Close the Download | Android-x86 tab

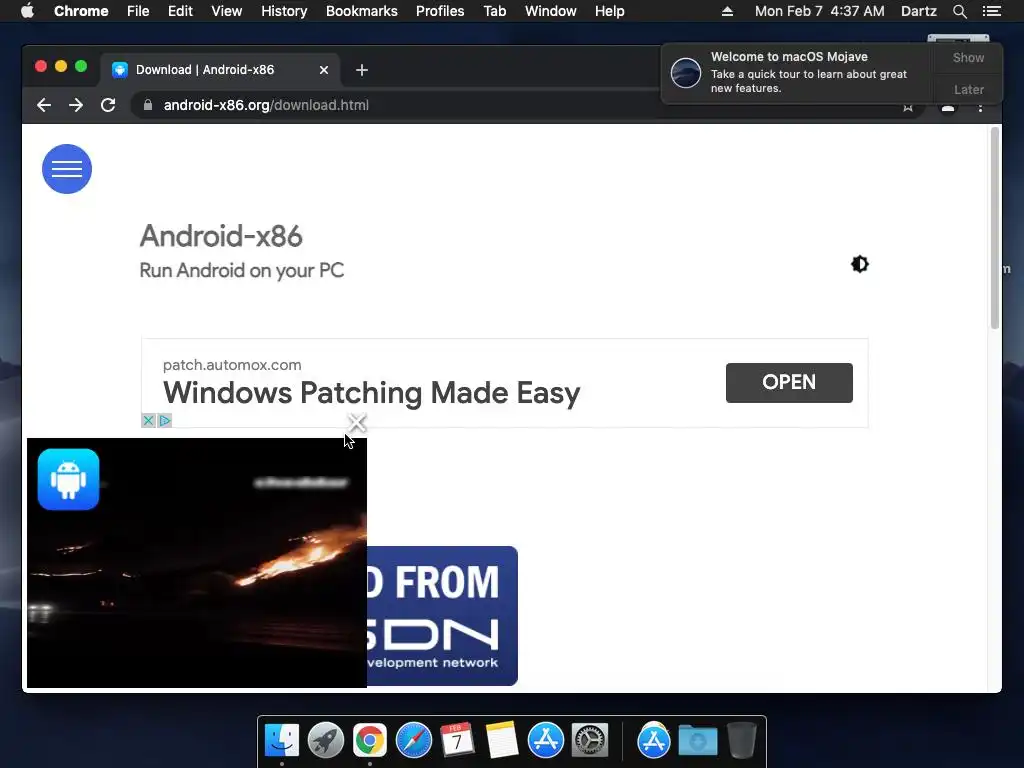click(323, 70)
